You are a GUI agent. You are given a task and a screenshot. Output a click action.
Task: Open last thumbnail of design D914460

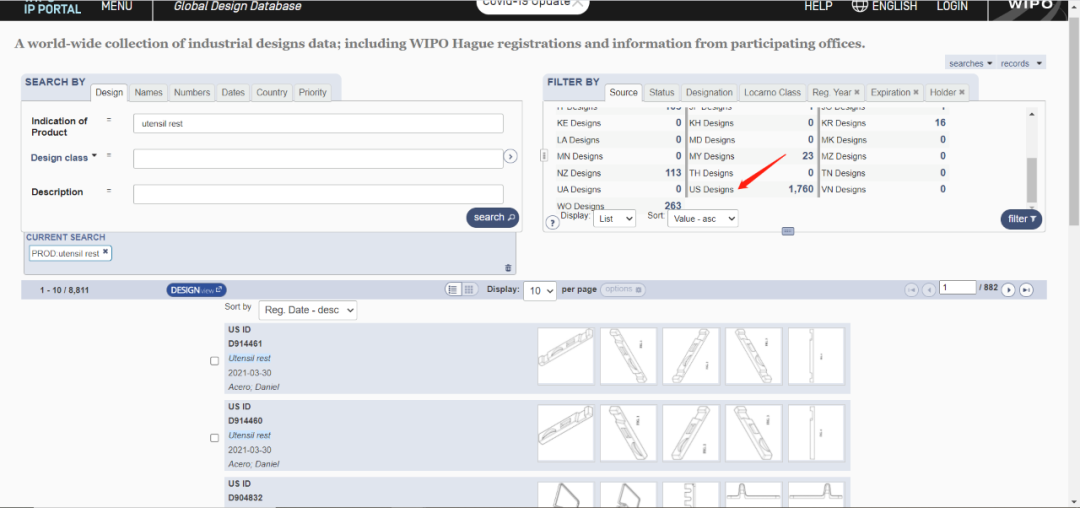coord(816,433)
